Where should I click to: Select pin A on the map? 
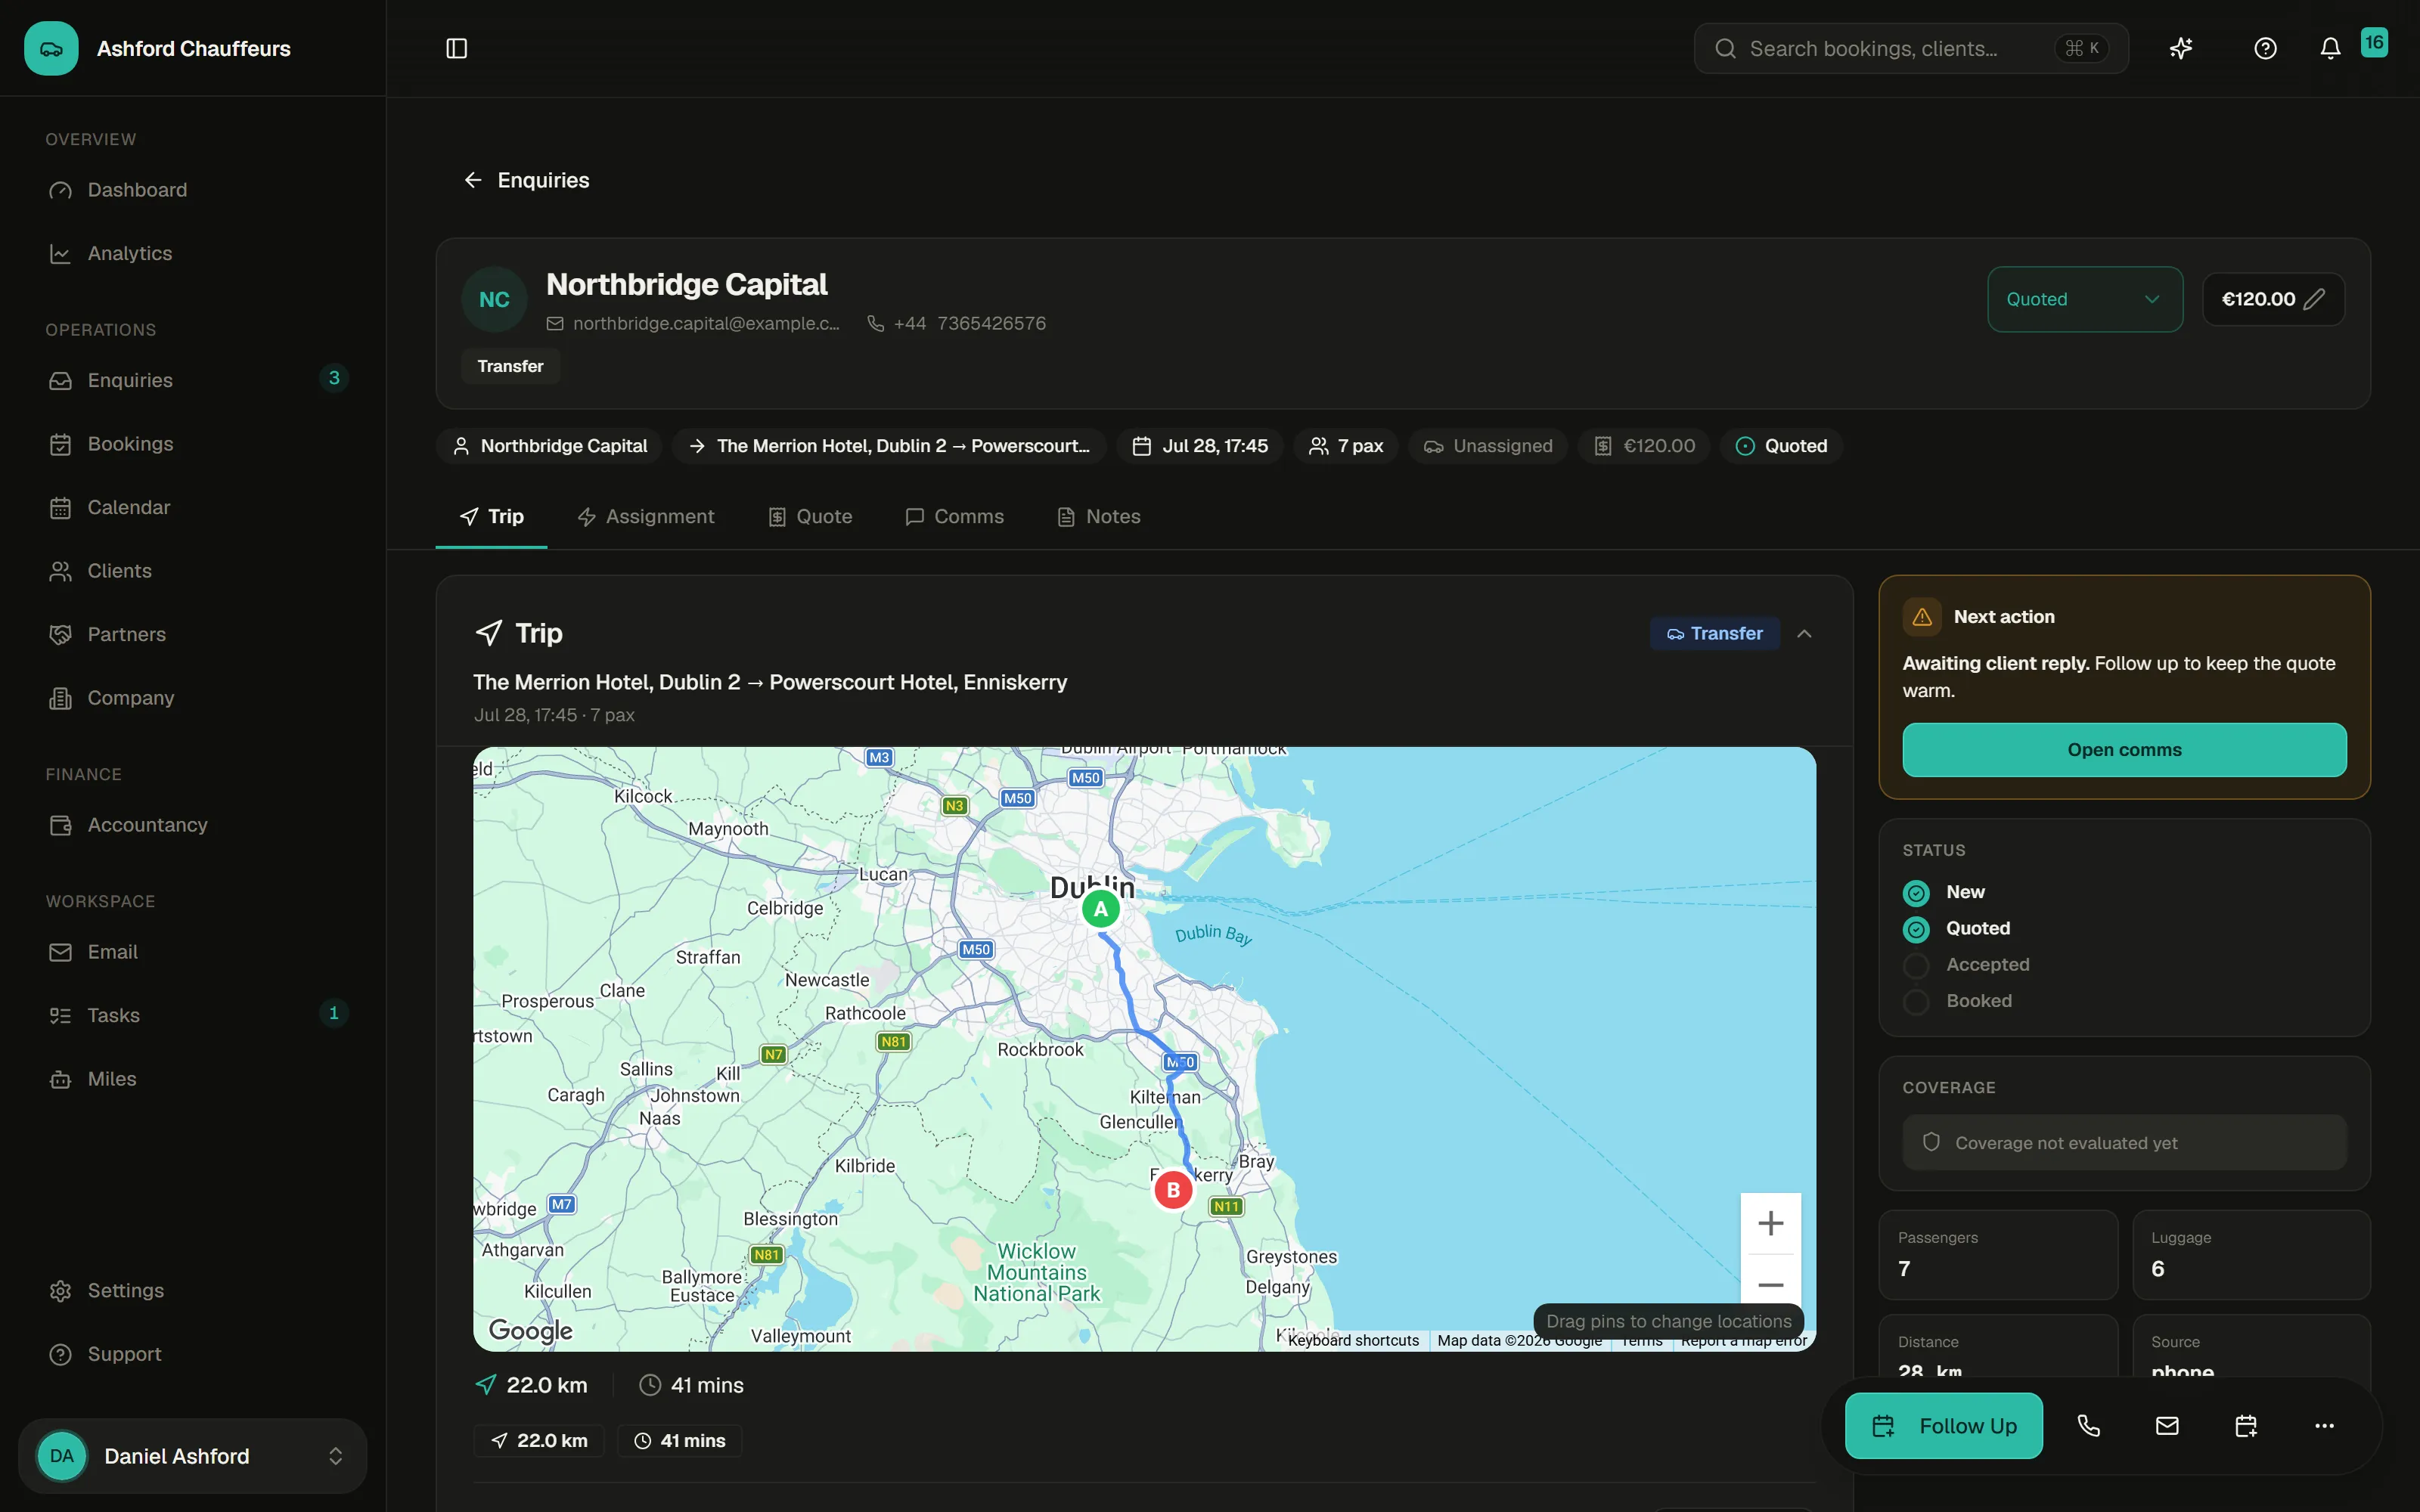(1101, 909)
